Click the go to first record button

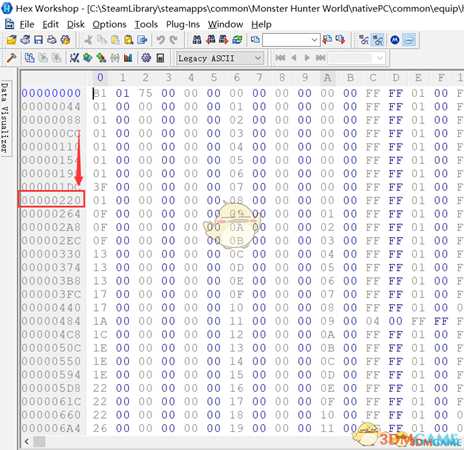(x=280, y=58)
